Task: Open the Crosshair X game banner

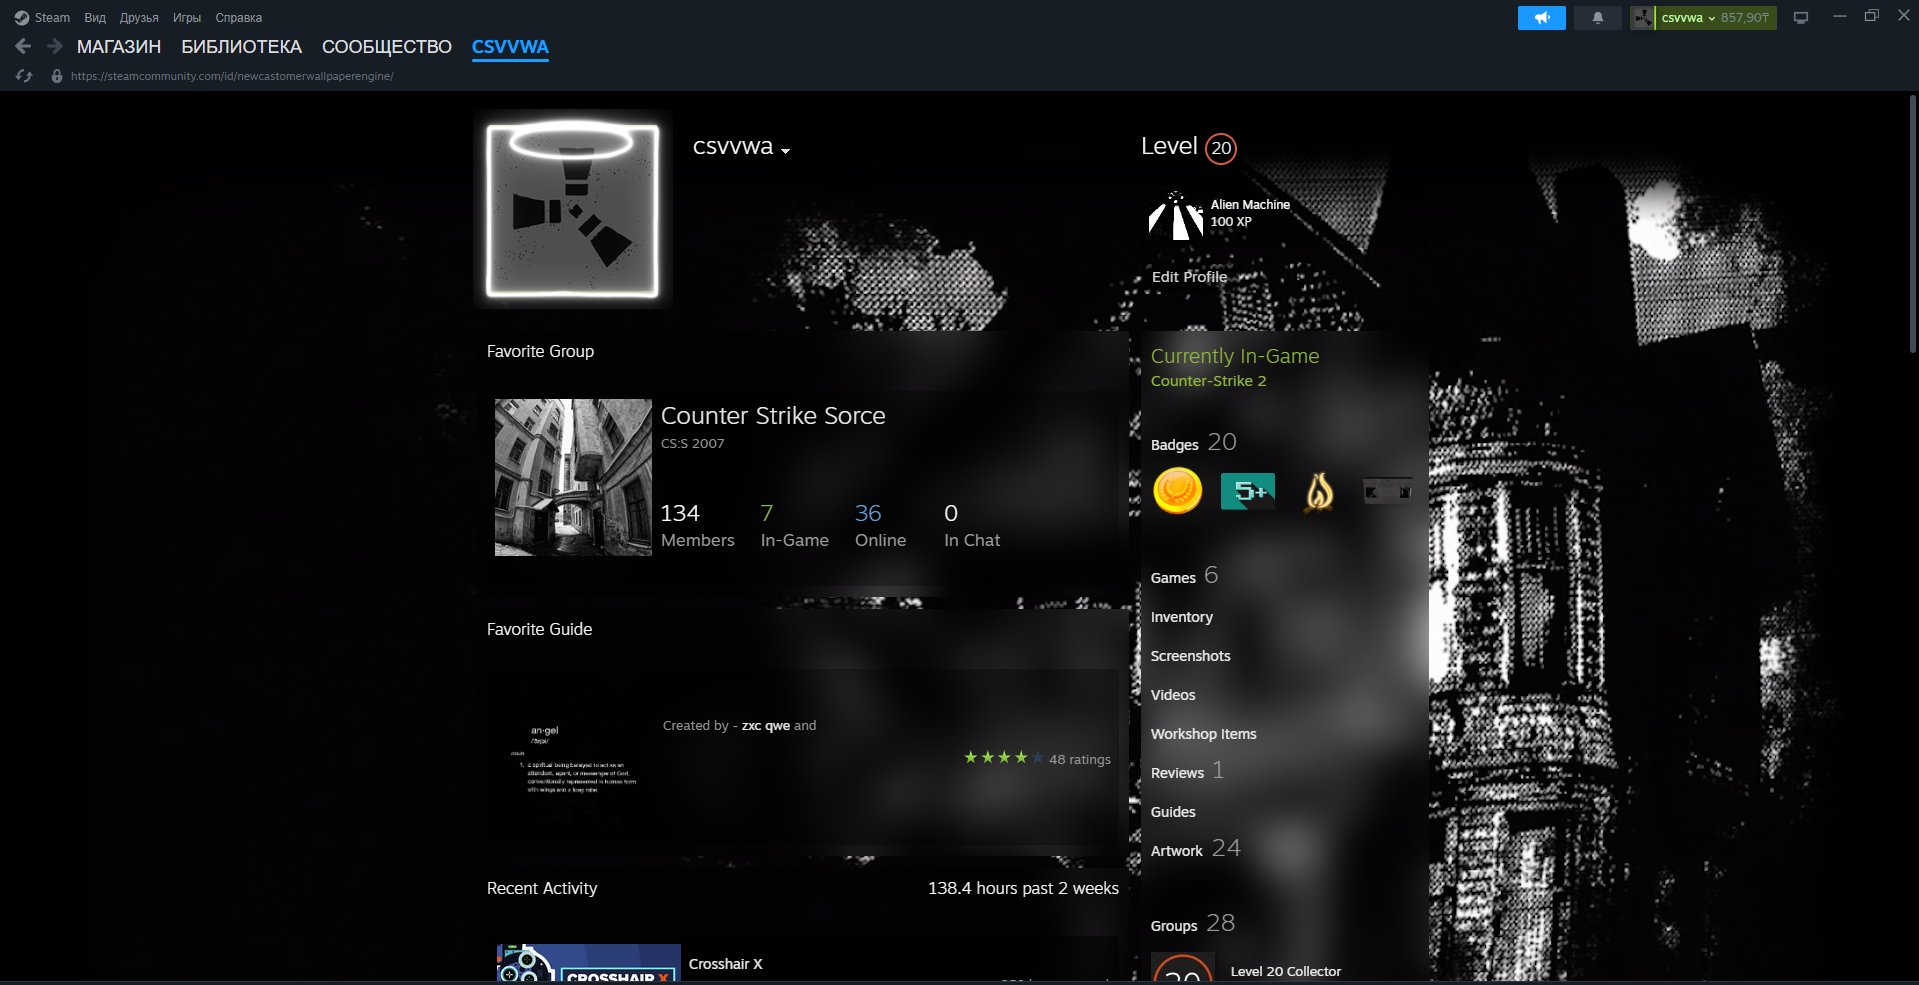Action: tap(589, 963)
